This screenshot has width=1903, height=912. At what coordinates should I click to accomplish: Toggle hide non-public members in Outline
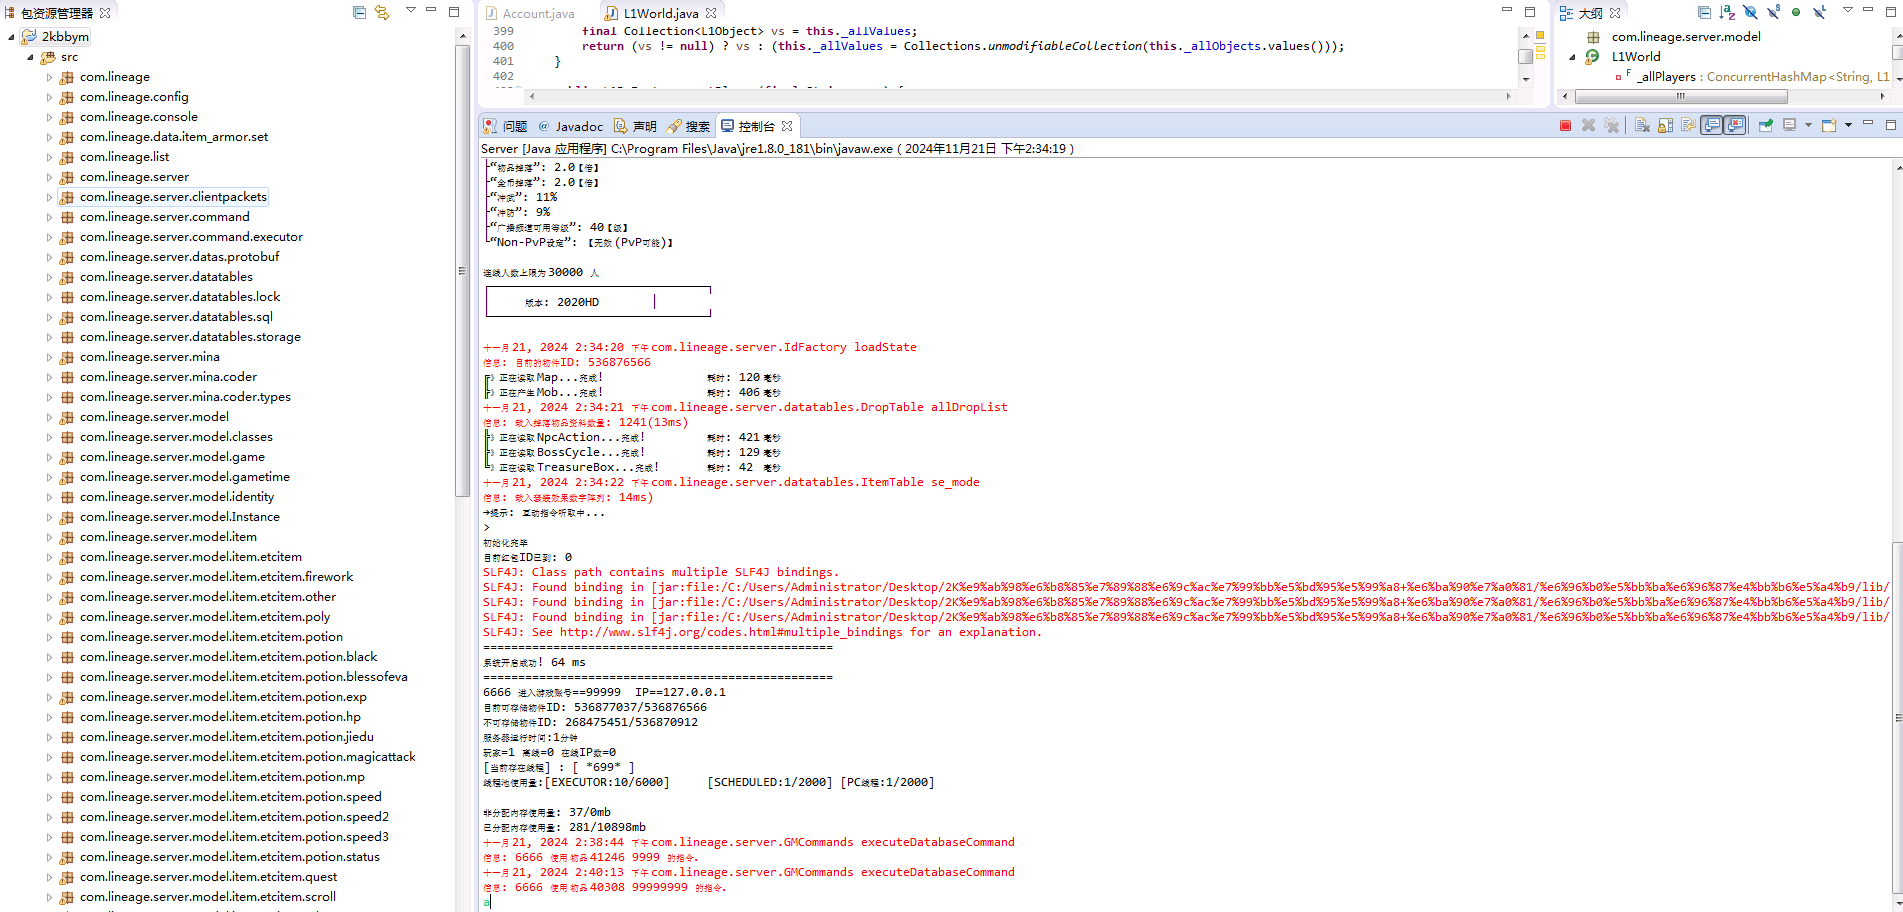point(1796,12)
